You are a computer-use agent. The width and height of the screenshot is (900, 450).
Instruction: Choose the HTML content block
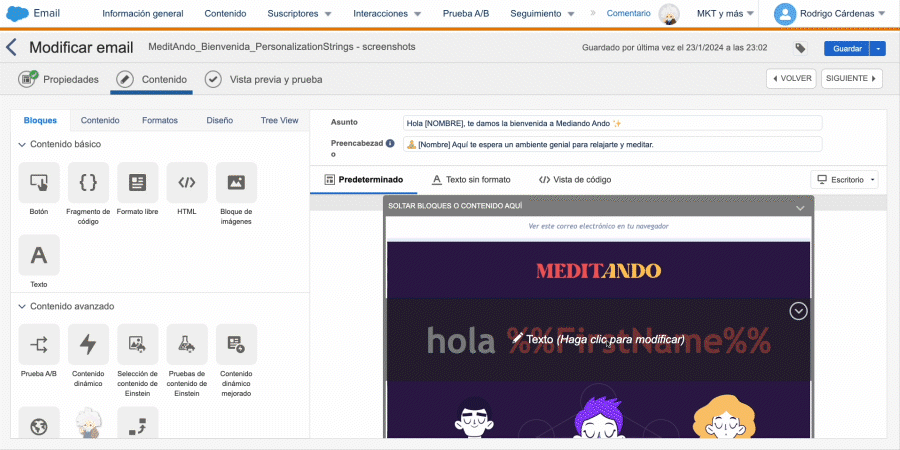(187, 183)
